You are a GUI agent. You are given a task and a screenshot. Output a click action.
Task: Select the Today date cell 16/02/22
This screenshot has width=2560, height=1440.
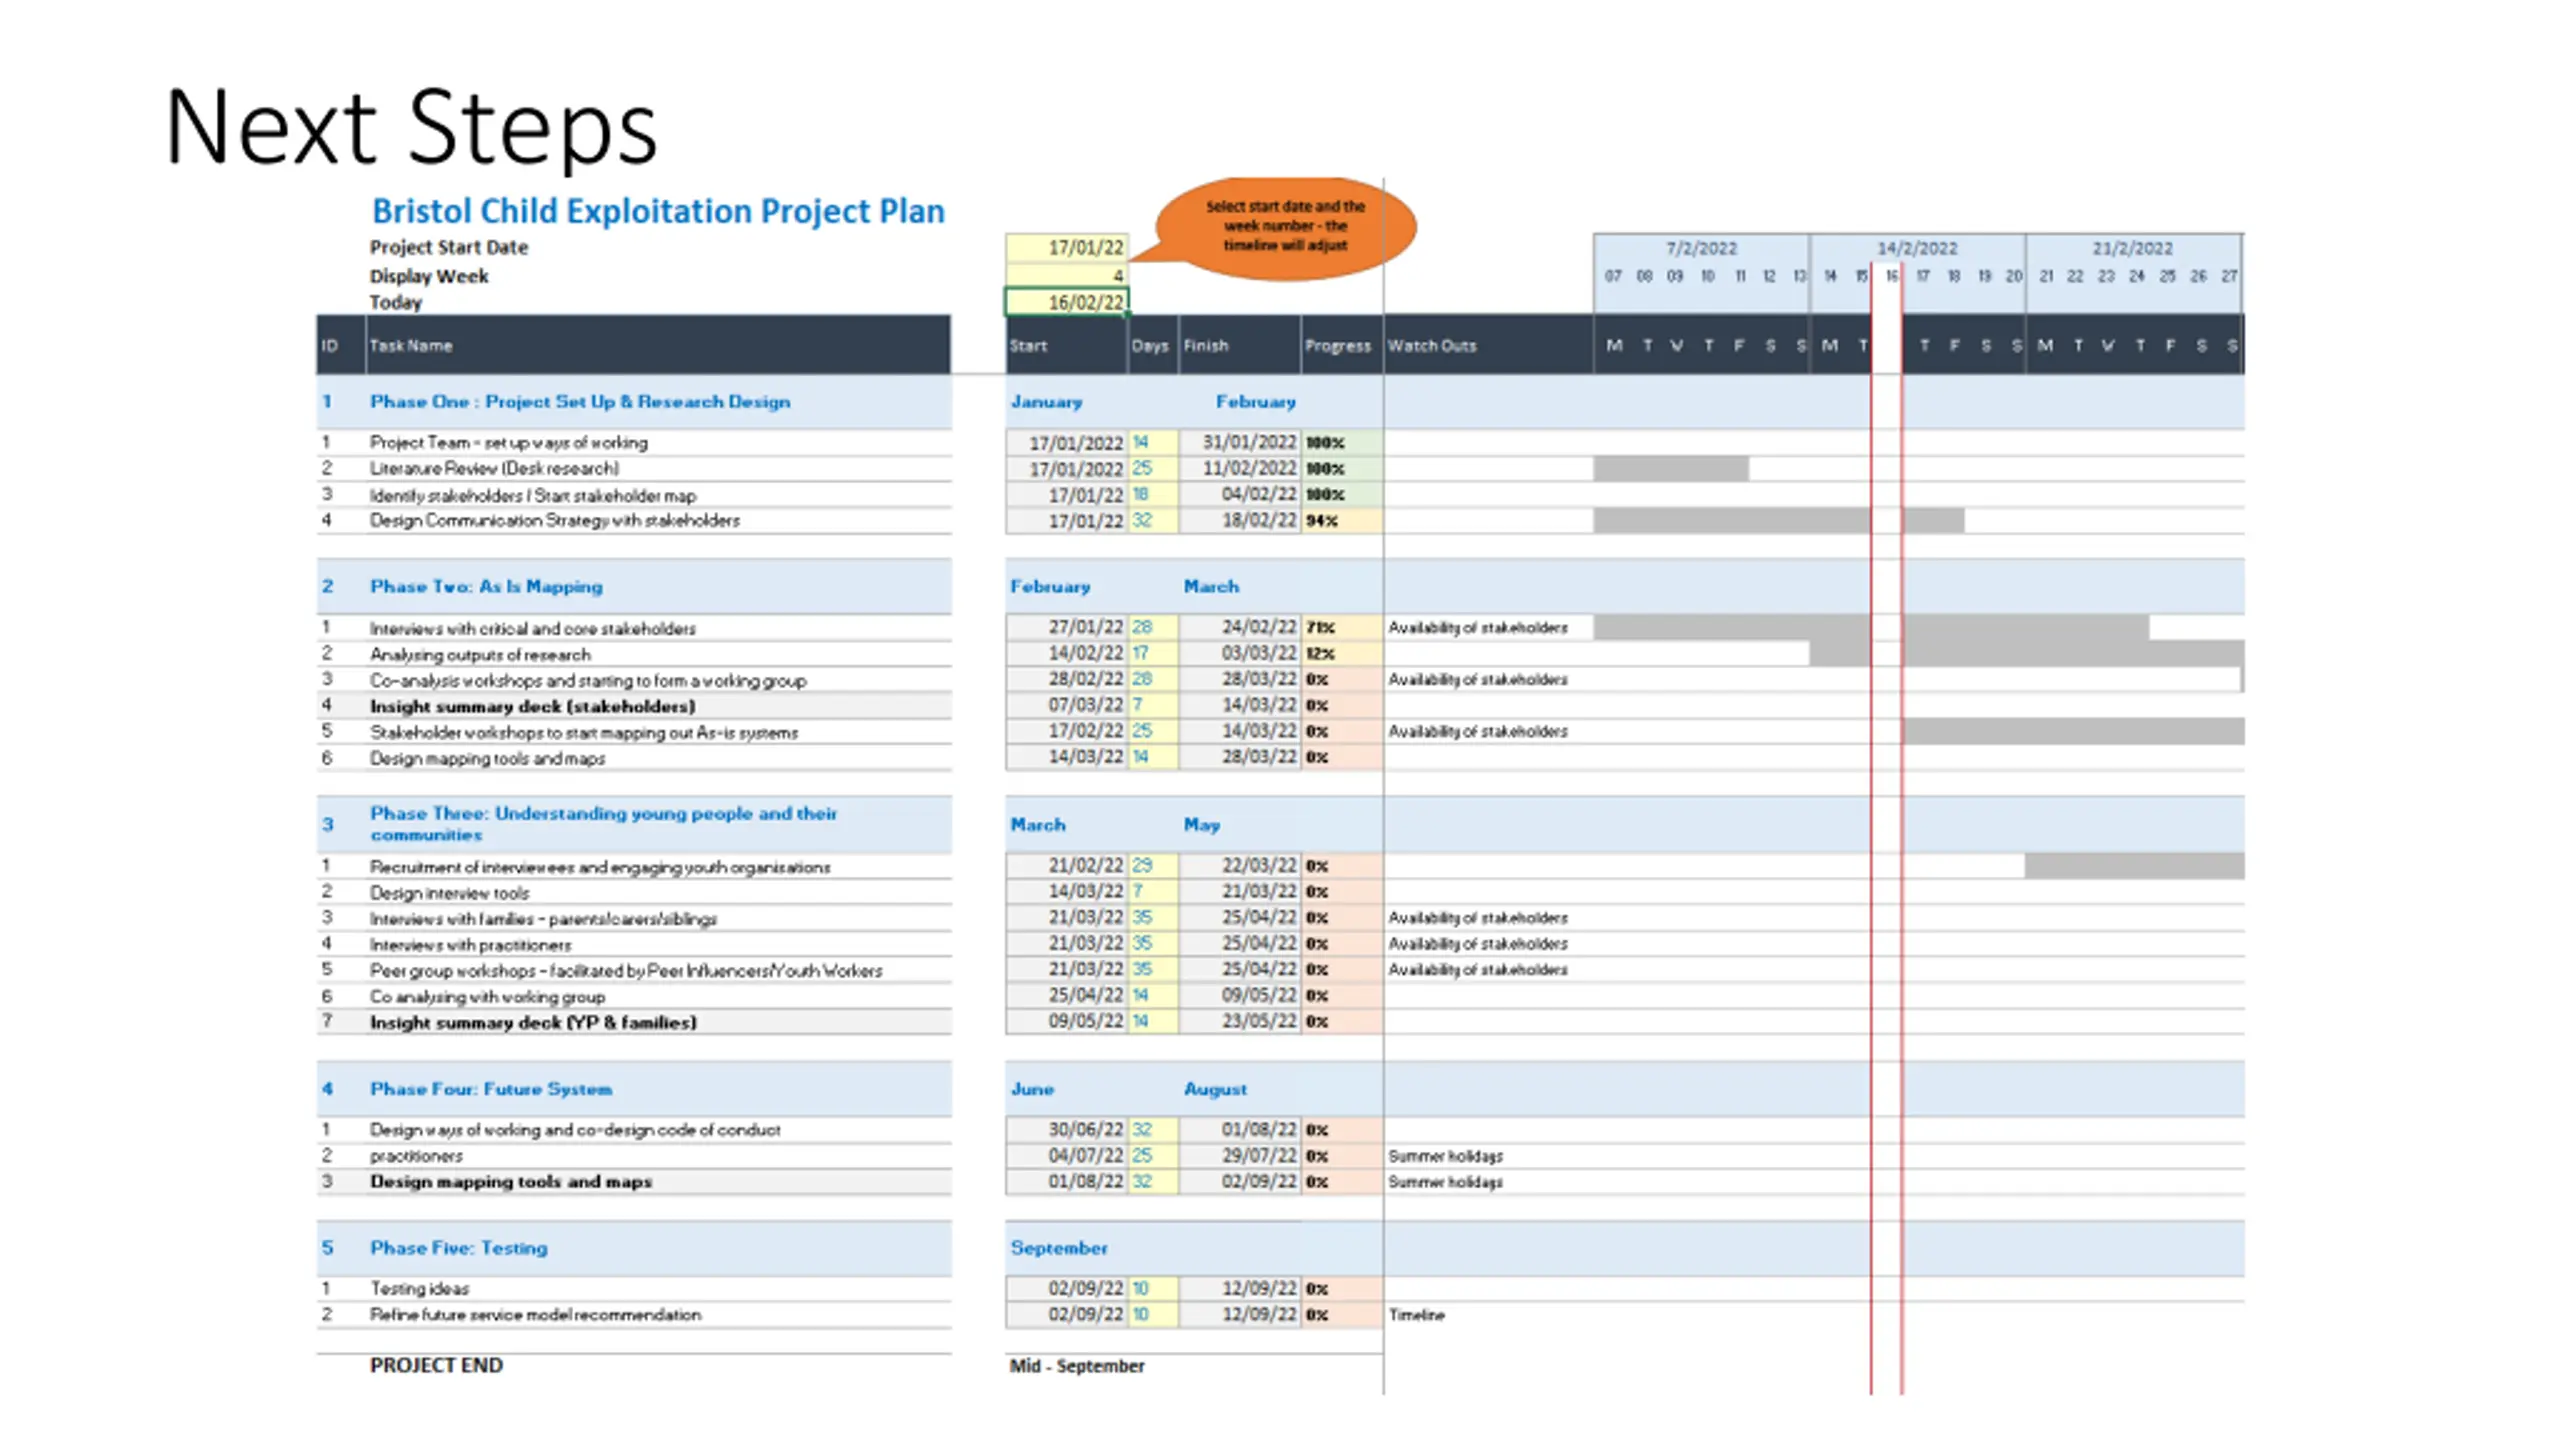click(x=1066, y=302)
